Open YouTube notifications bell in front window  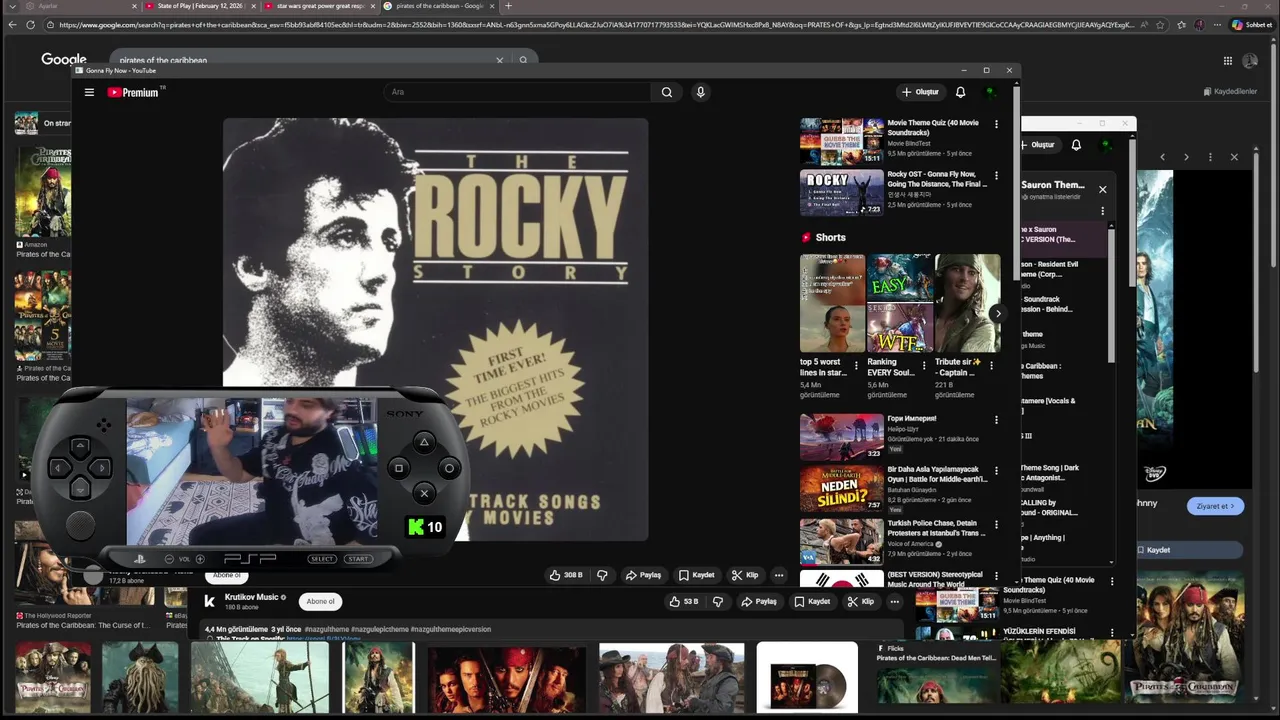tap(960, 92)
